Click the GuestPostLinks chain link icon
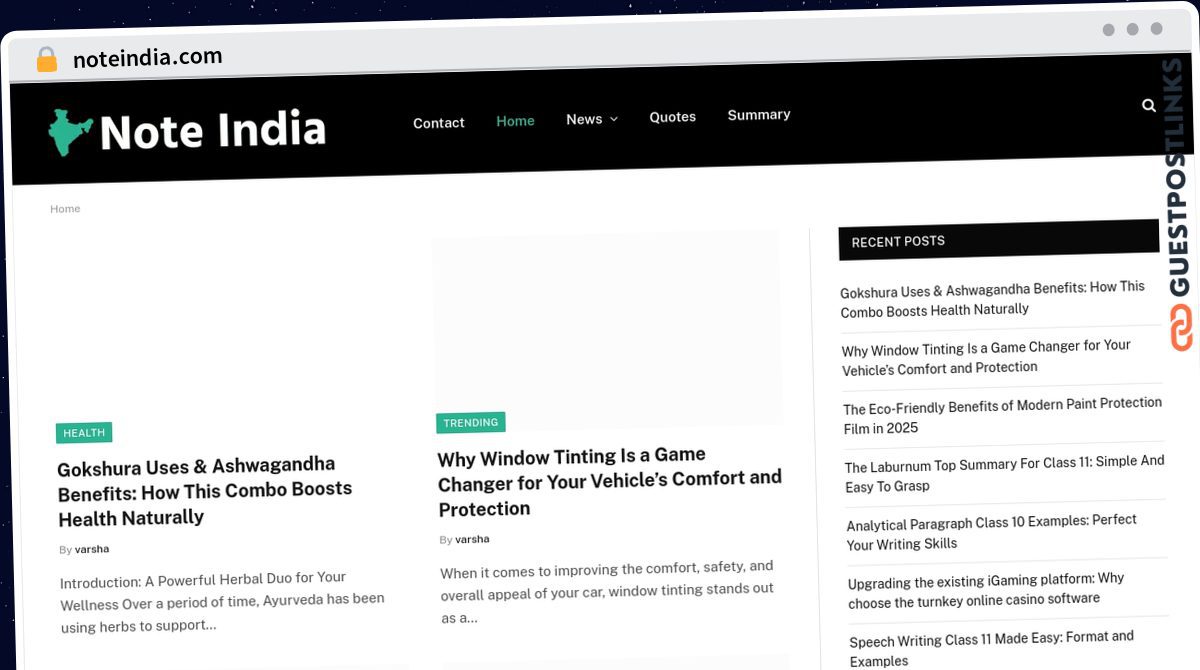The image size is (1200, 670). click(x=1181, y=328)
